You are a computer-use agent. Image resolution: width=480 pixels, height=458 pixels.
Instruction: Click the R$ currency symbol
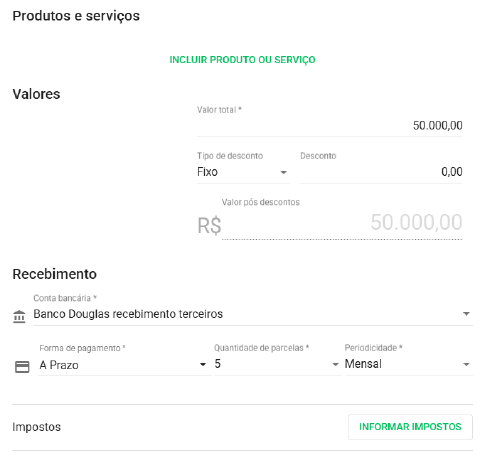(209, 226)
